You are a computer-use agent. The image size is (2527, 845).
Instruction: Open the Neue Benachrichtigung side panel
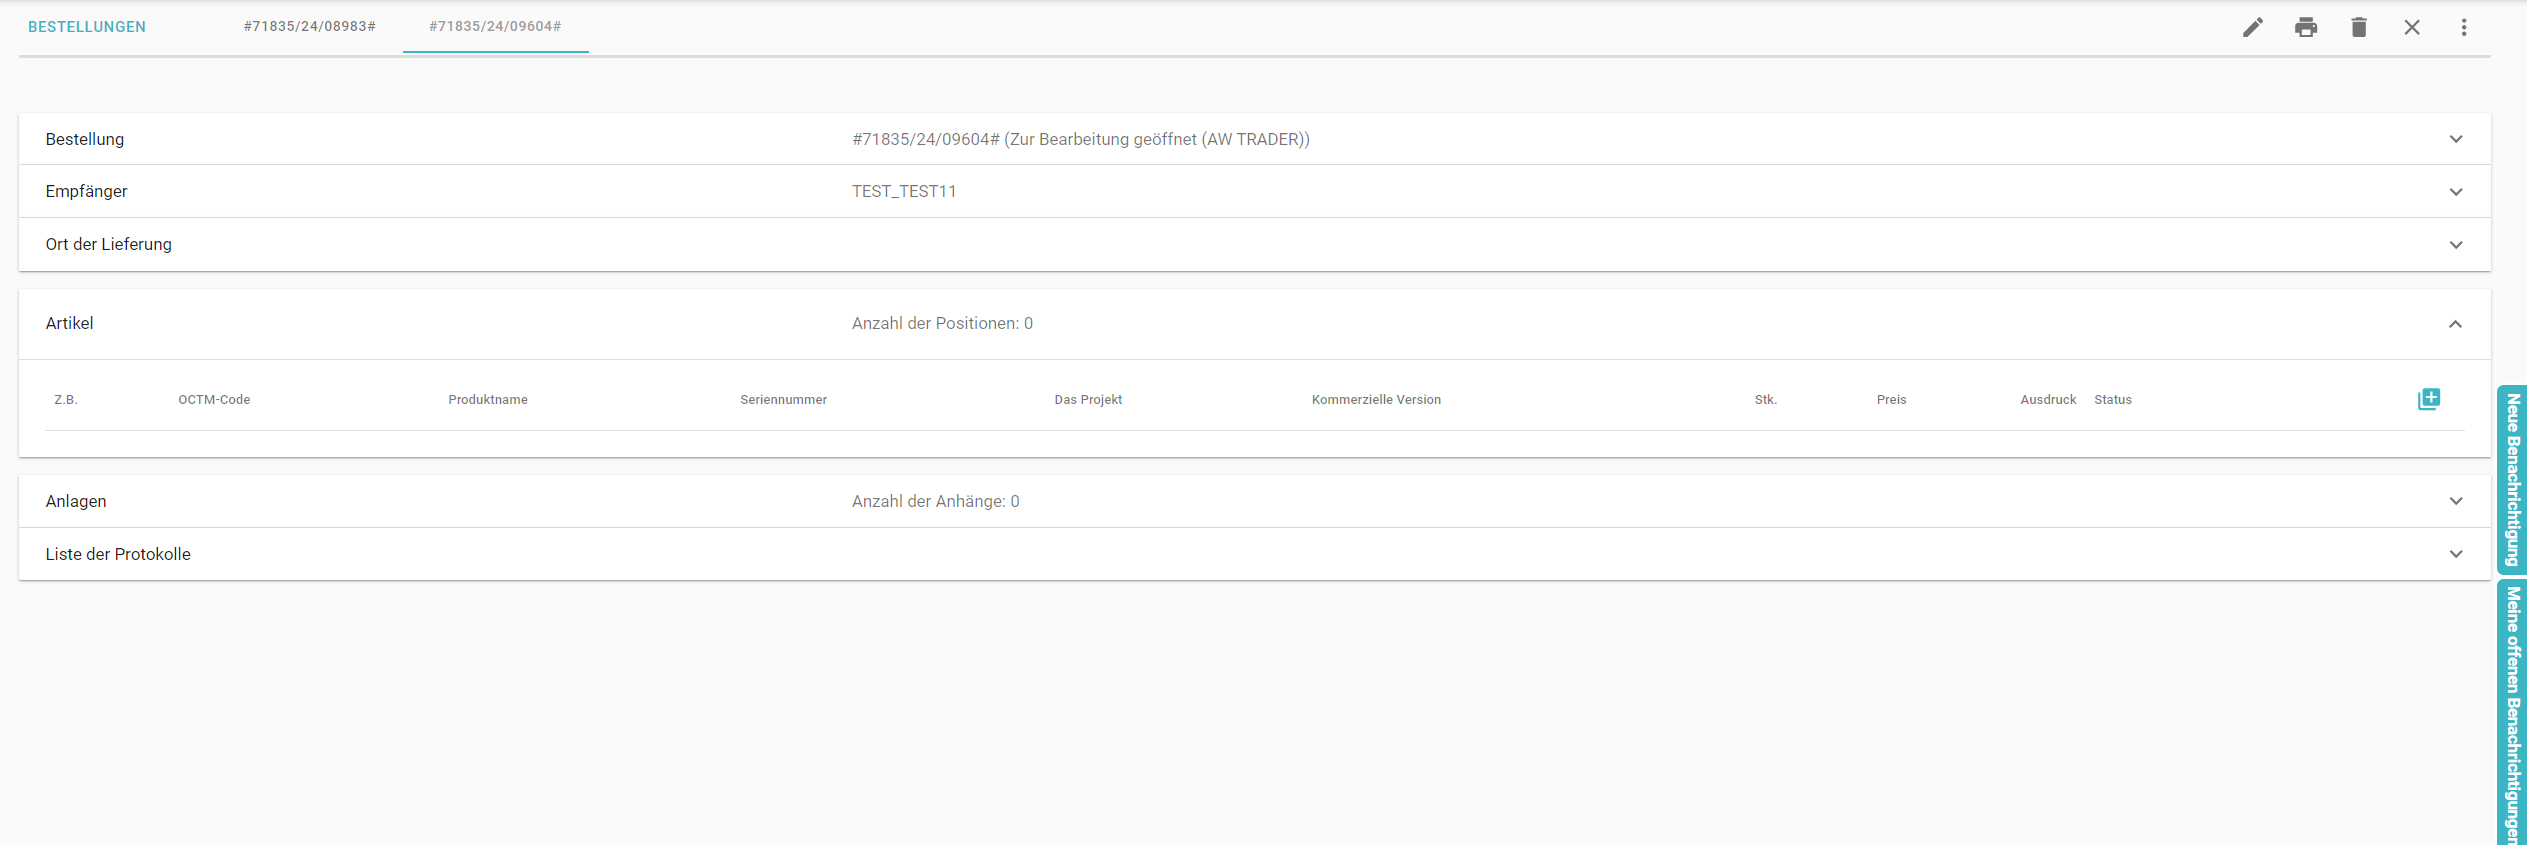pyautogui.click(x=2512, y=480)
